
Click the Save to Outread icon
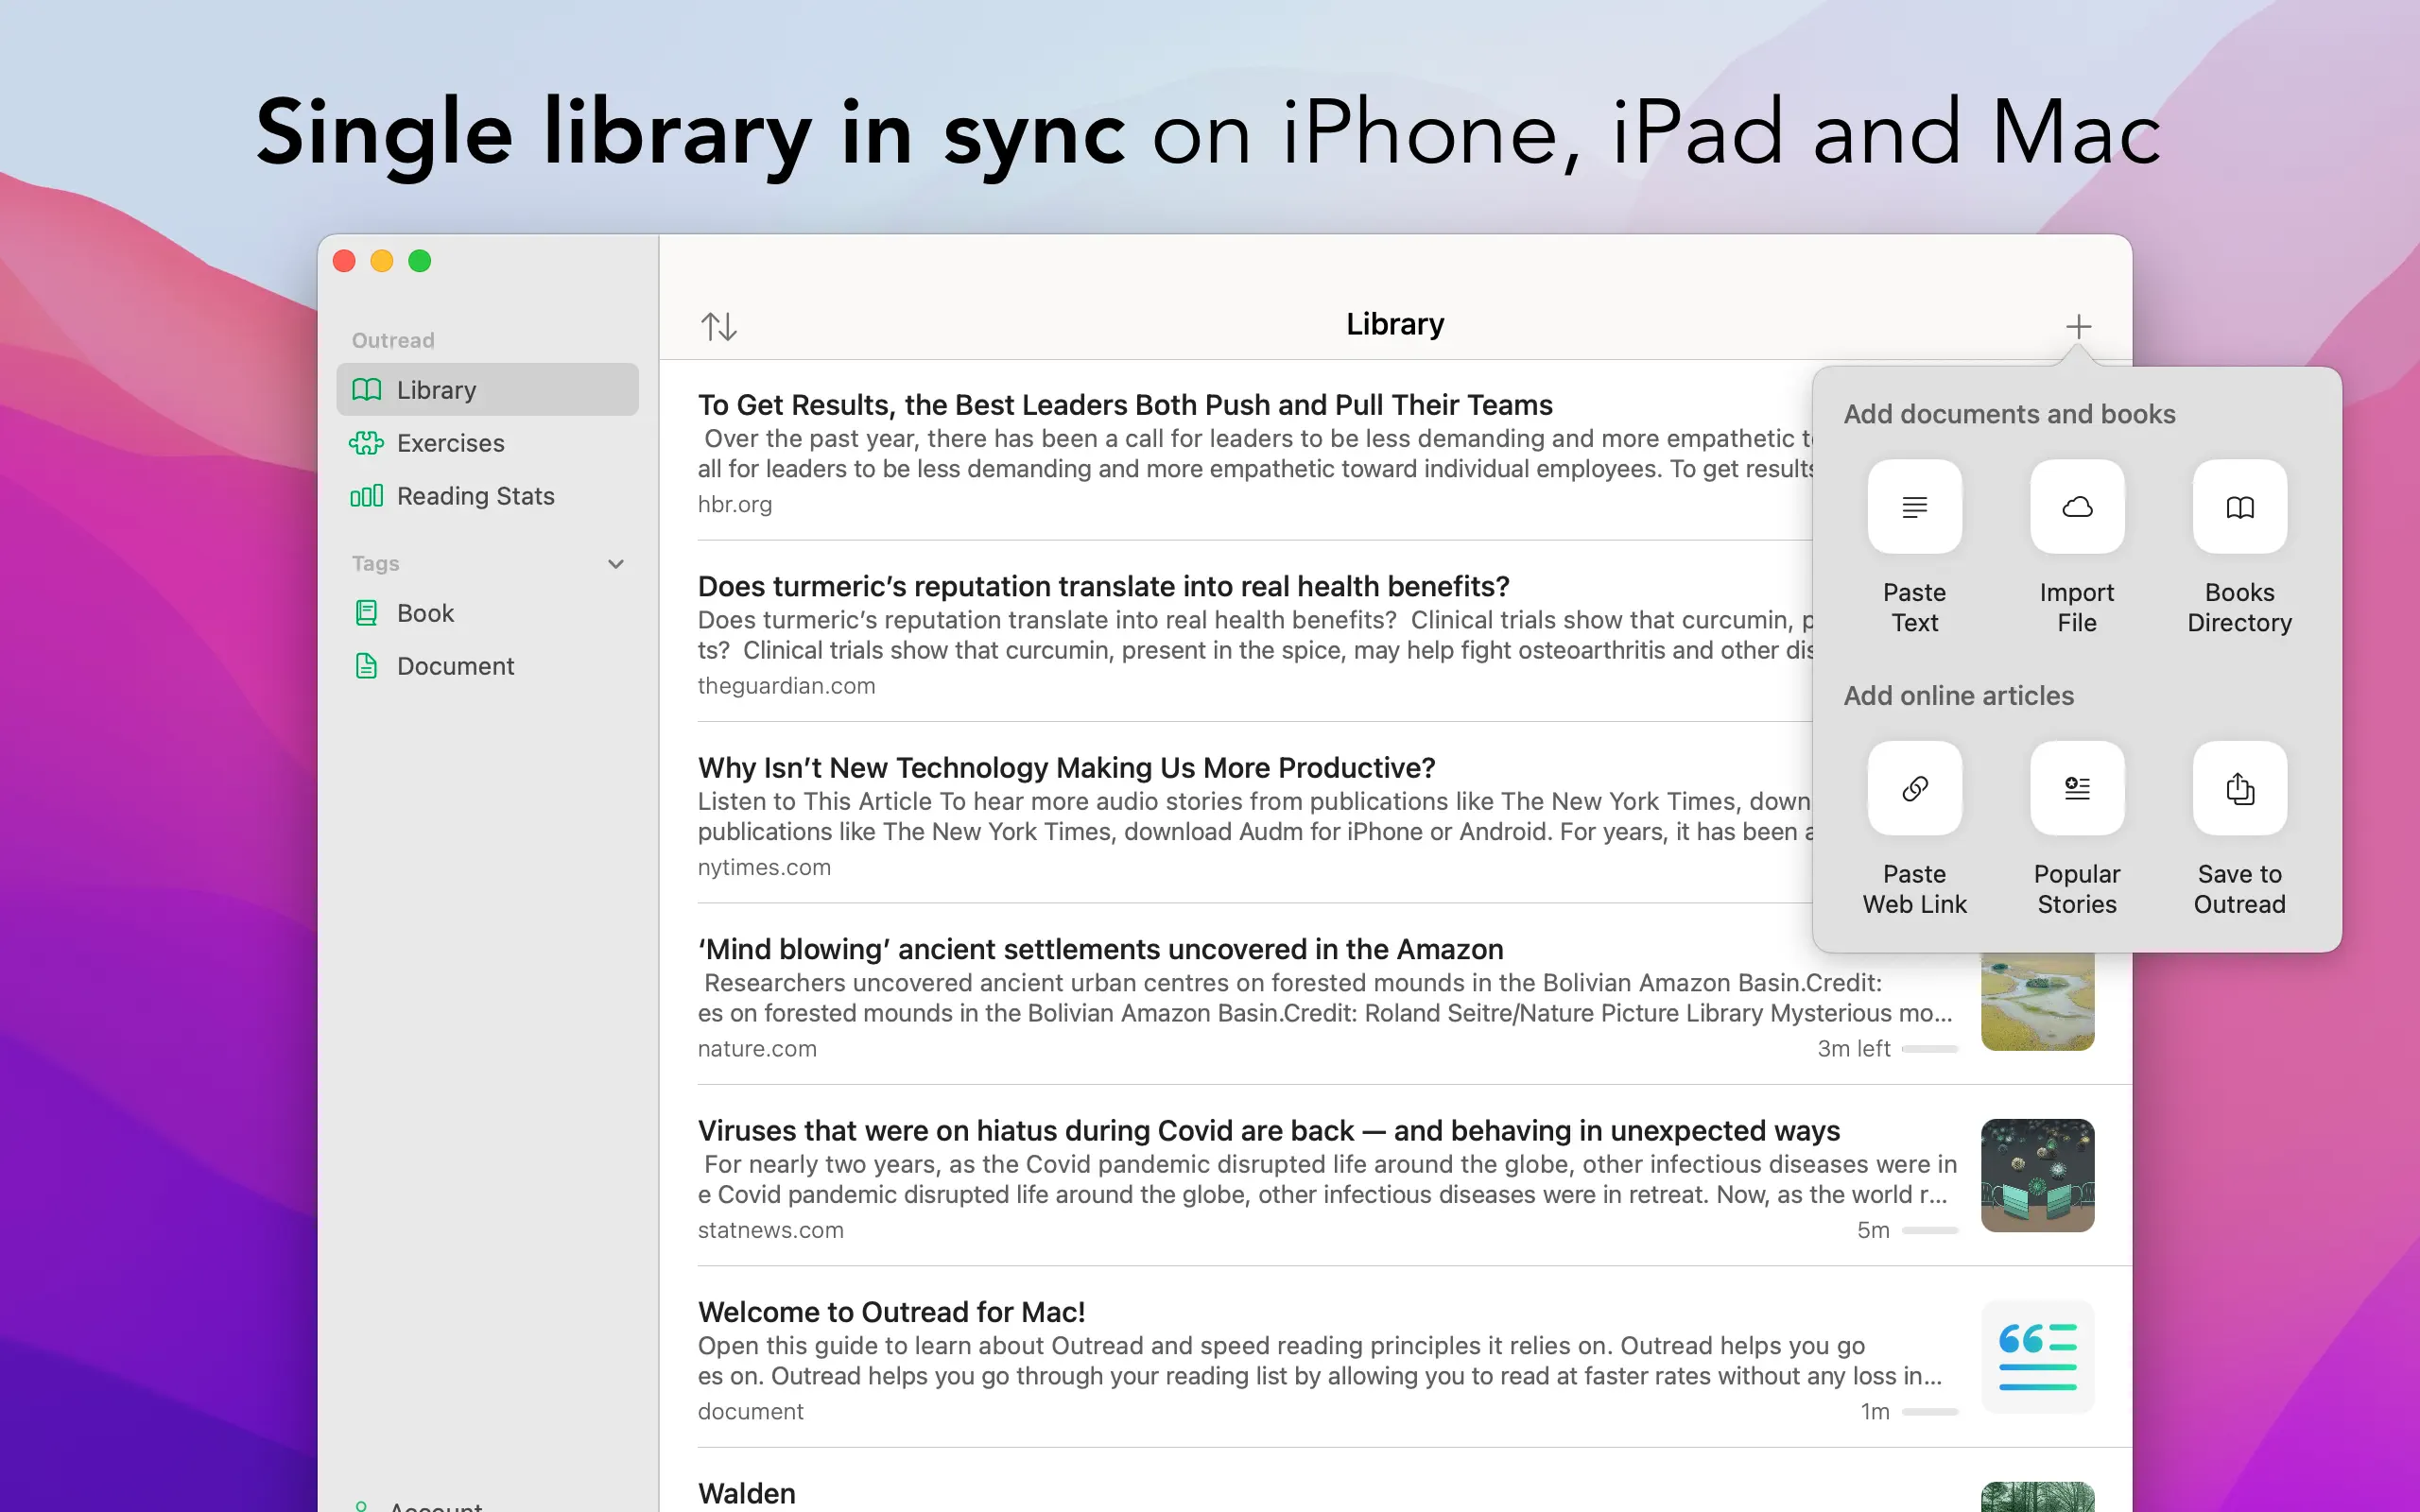(x=2239, y=788)
